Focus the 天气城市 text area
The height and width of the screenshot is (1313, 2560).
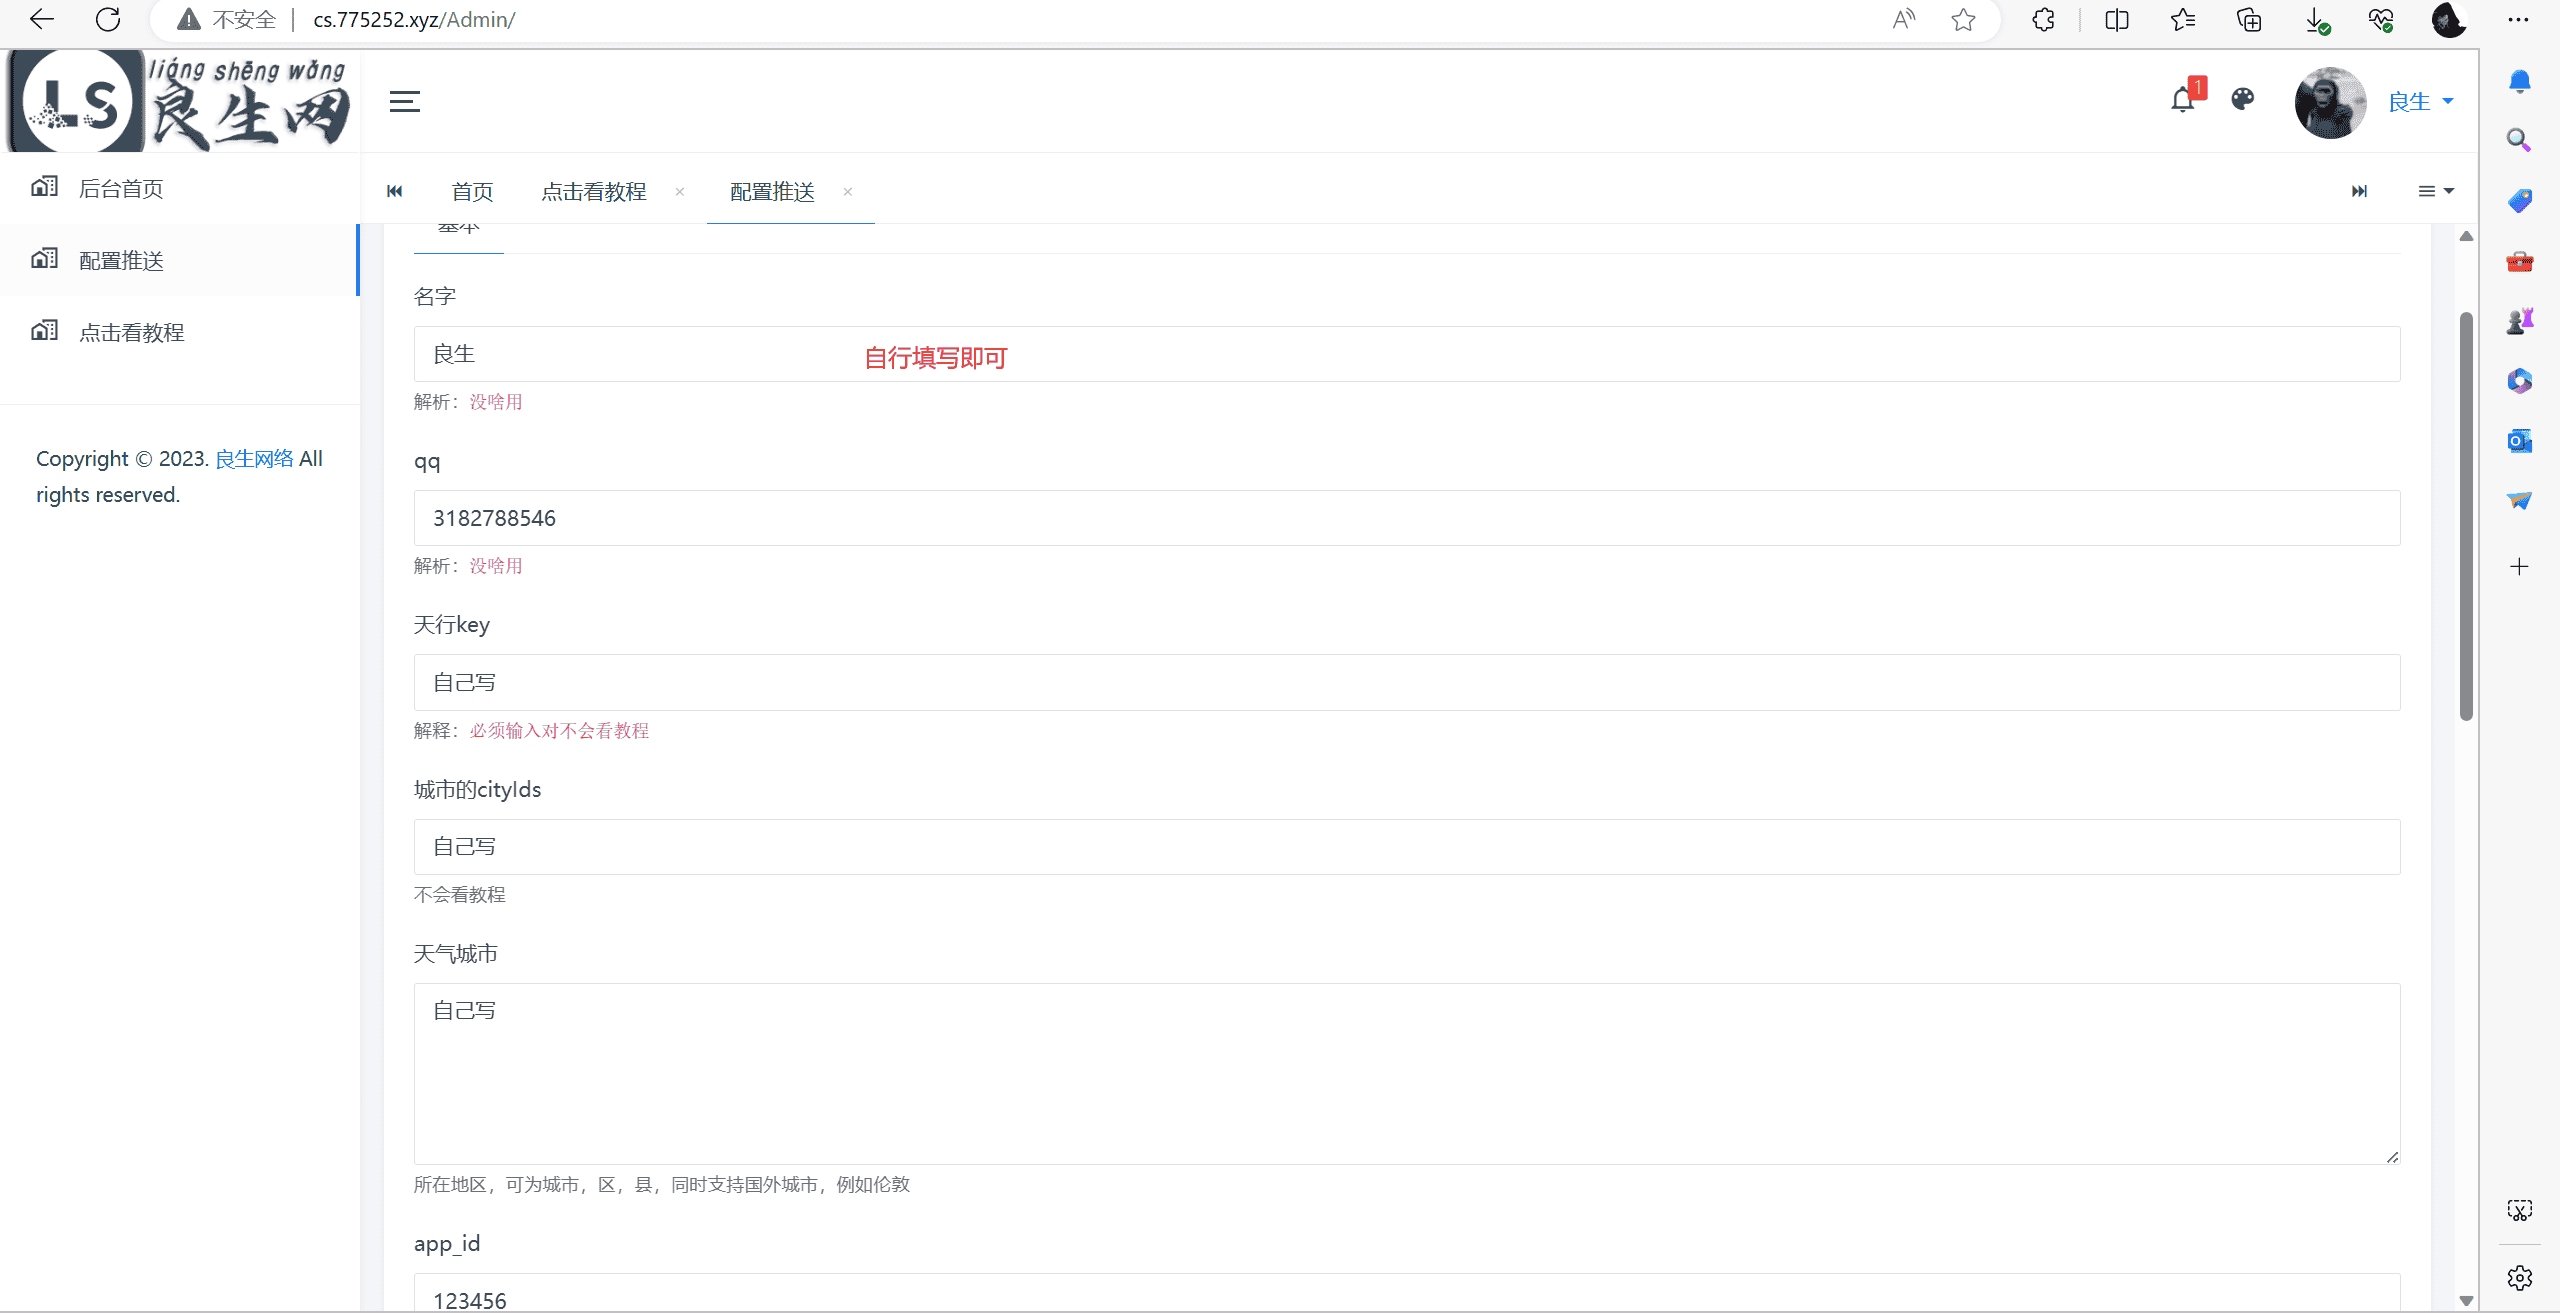coord(1406,1073)
